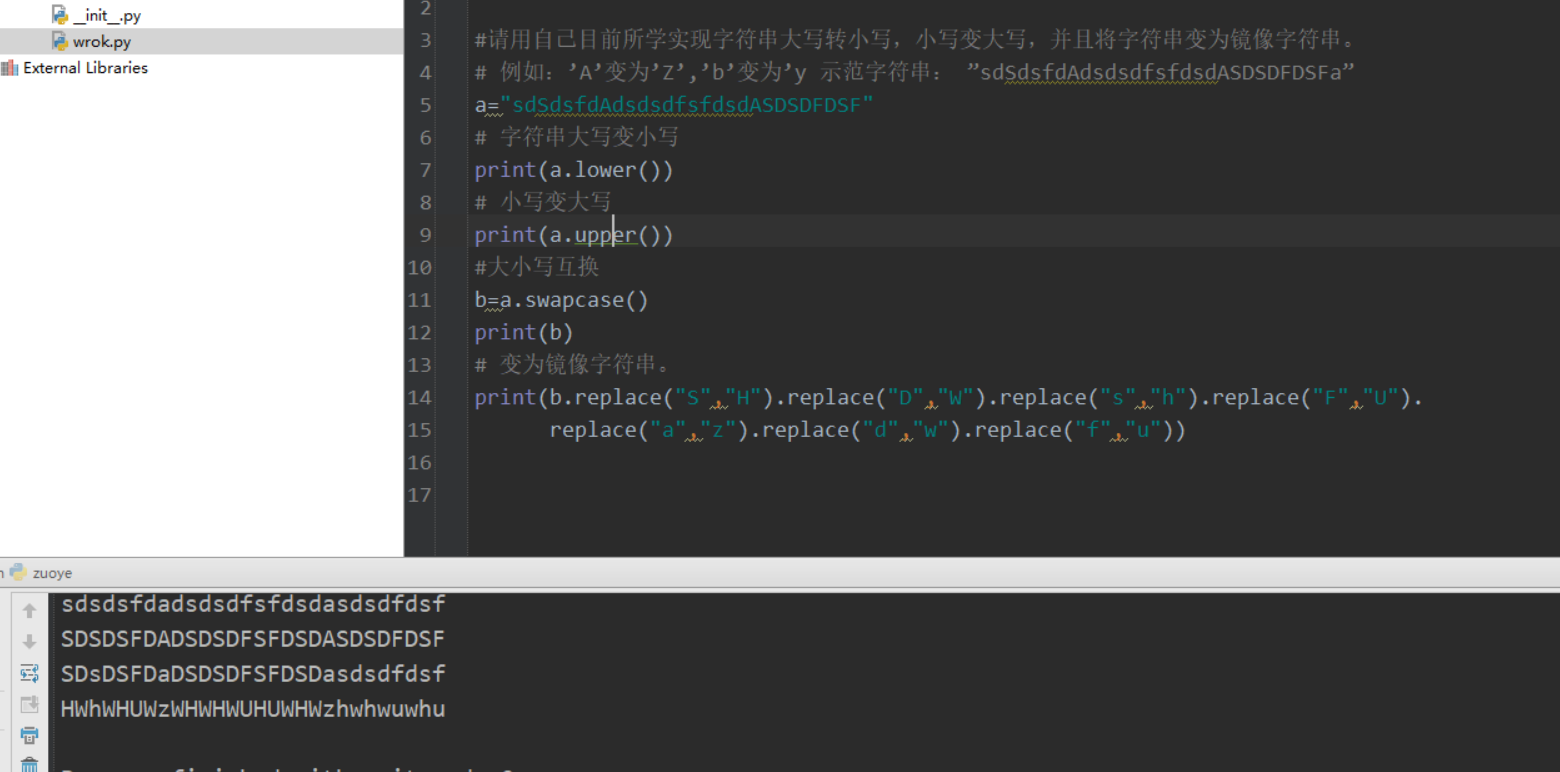
Task: Click the print icon in run panel
Action: click(29, 736)
